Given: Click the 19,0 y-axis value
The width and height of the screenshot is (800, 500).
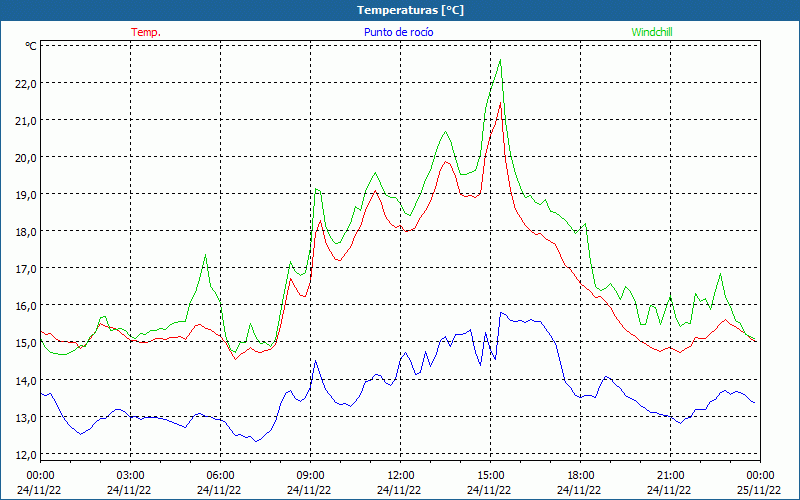Looking at the screenshot, I should point(27,194).
